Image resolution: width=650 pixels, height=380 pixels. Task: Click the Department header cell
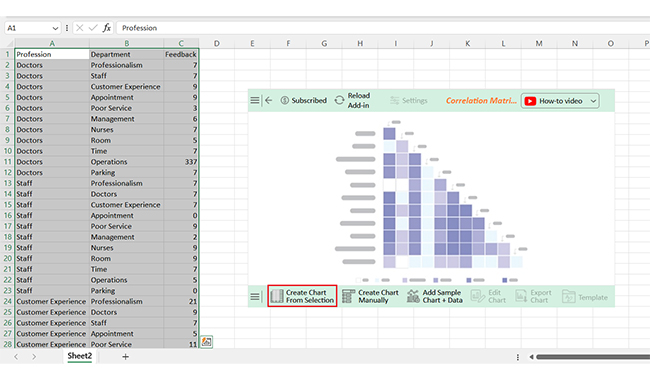pyautogui.click(x=126, y=54)
